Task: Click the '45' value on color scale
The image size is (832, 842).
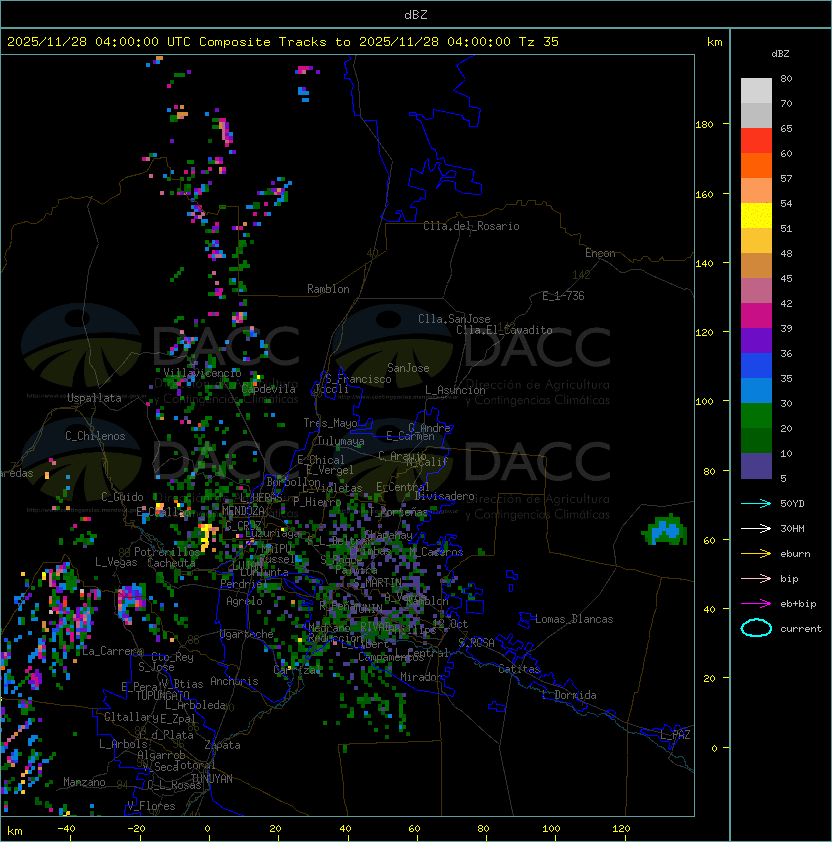Action: tap(786, 278)
